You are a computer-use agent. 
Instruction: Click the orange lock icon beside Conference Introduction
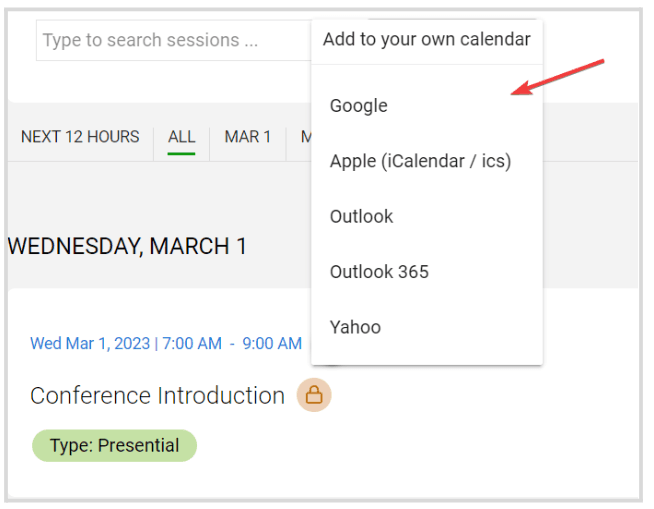(x=314, y=395)
